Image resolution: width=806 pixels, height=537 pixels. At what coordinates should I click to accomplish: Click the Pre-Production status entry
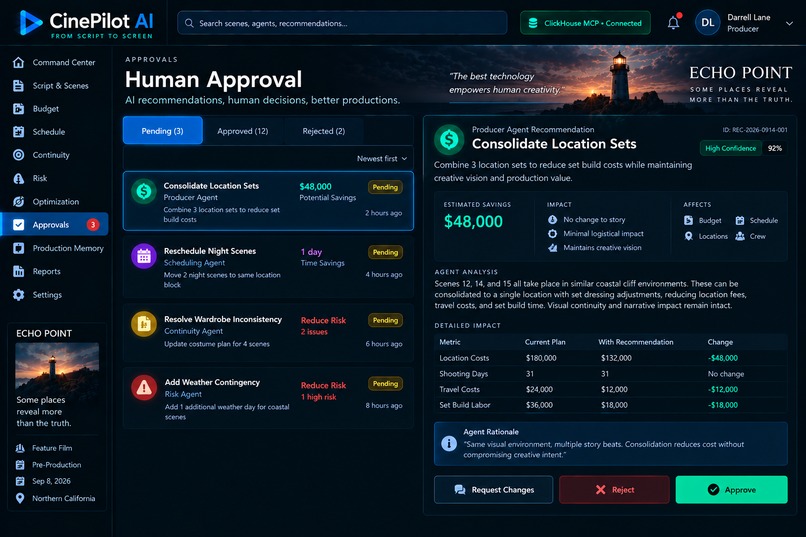[57, 465]
